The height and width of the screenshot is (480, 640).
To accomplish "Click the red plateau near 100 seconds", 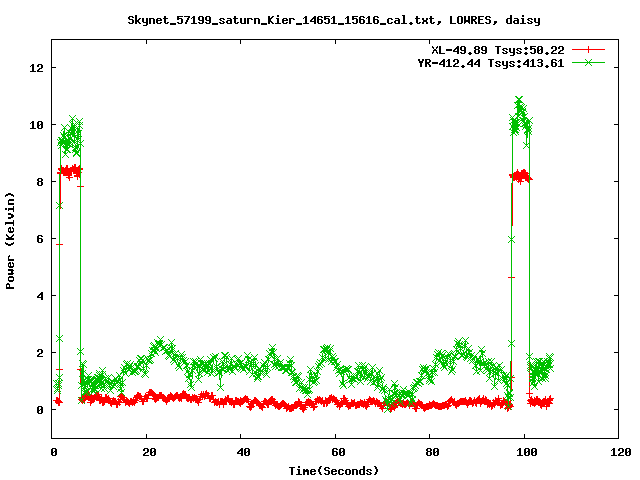I will (521, 176).
